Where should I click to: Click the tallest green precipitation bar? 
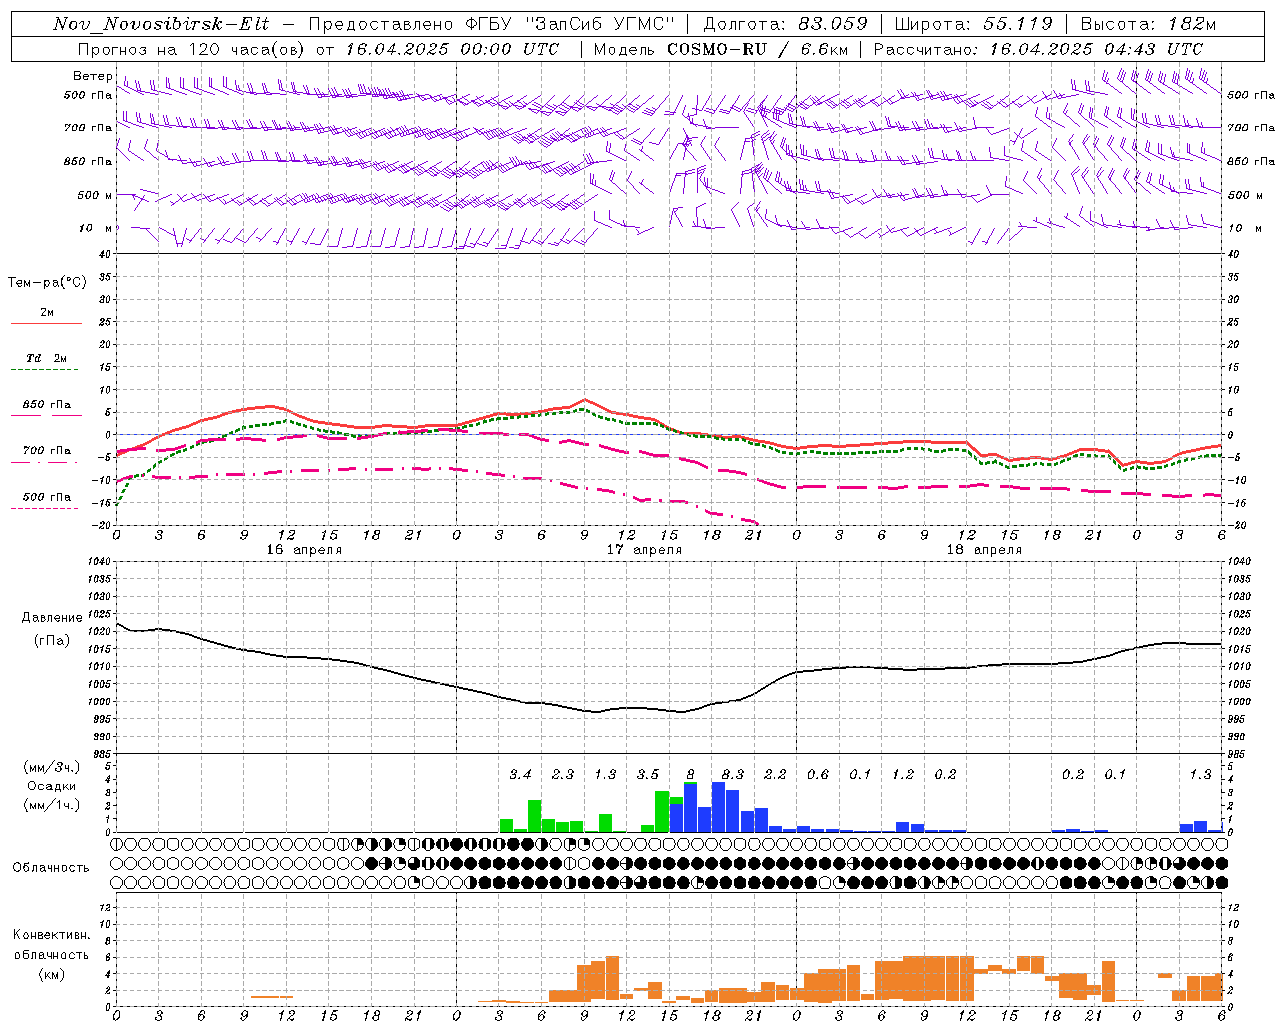coord(662,811)
